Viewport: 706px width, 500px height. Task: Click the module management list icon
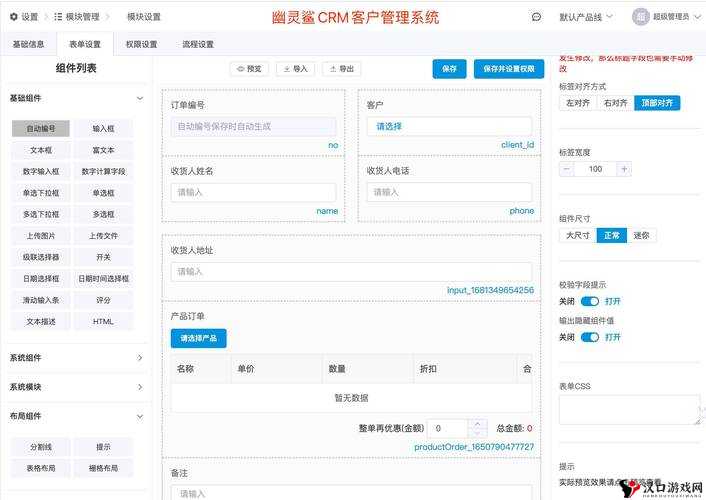(x=58, y=17)
